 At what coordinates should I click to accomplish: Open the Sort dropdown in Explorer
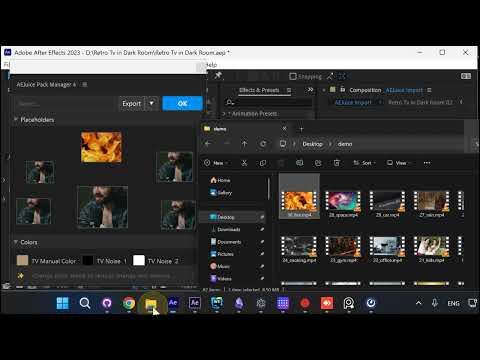[x=364, y=163]
